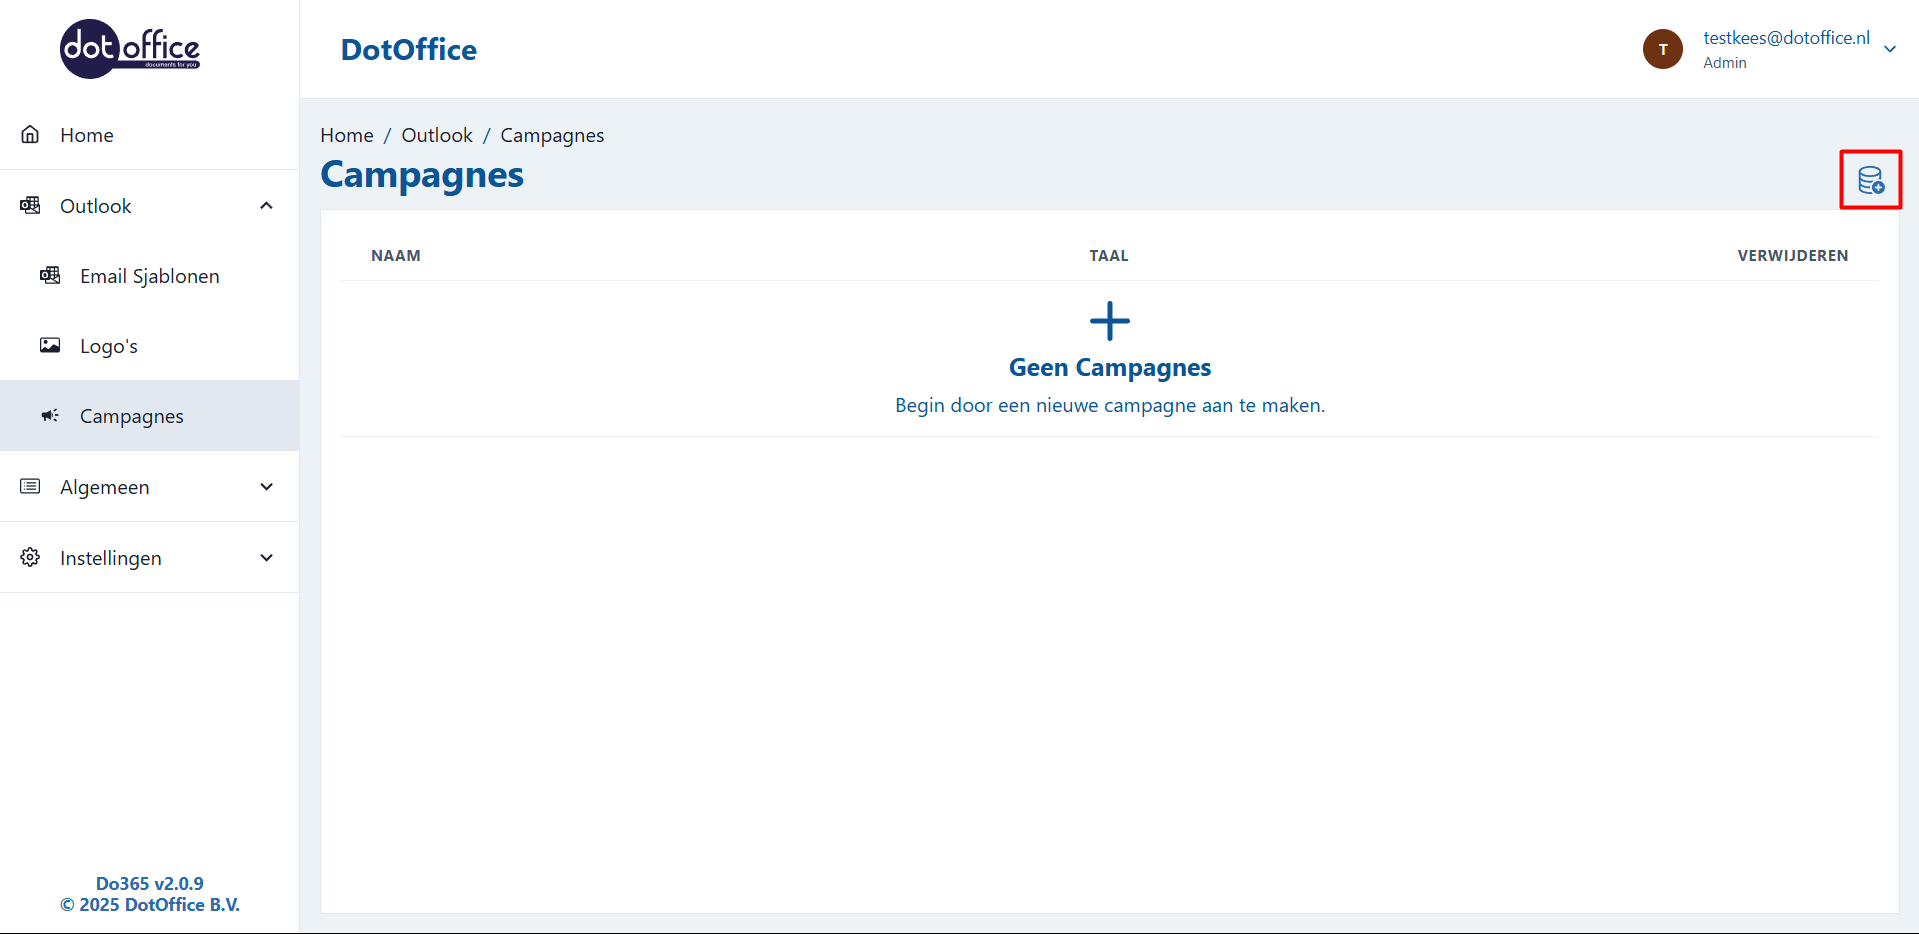Click the DotOffice title in the header
This screenshot has height=934, width=1919.
[x=408, y=49]
